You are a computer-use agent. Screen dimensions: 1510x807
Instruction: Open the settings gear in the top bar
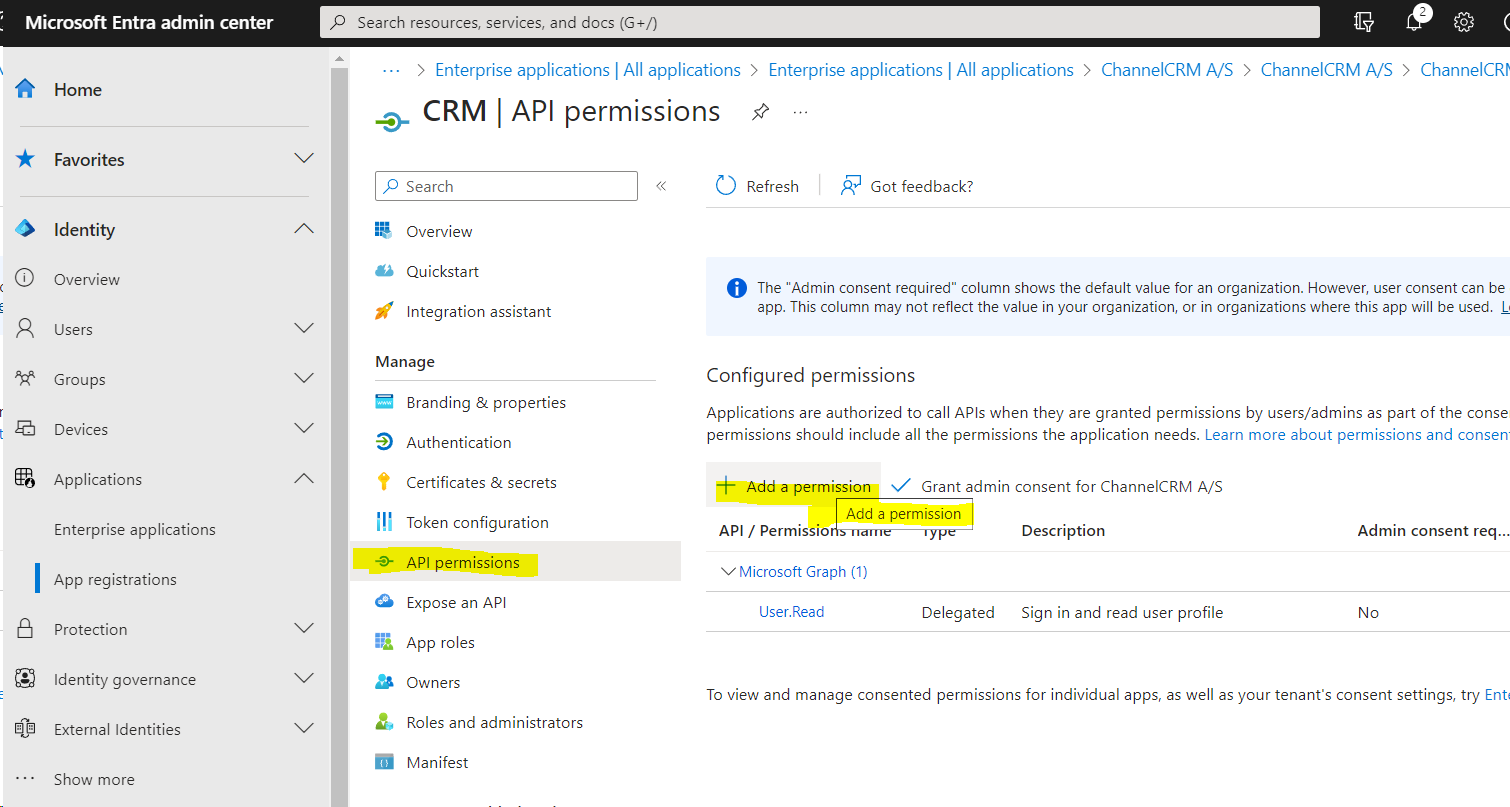(1464, 22)
